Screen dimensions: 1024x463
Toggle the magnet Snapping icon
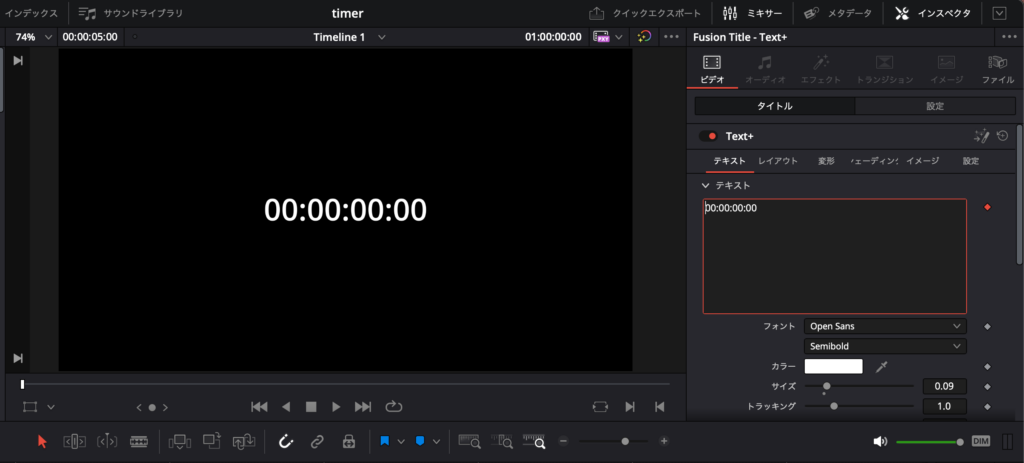[x=285, y=441]
